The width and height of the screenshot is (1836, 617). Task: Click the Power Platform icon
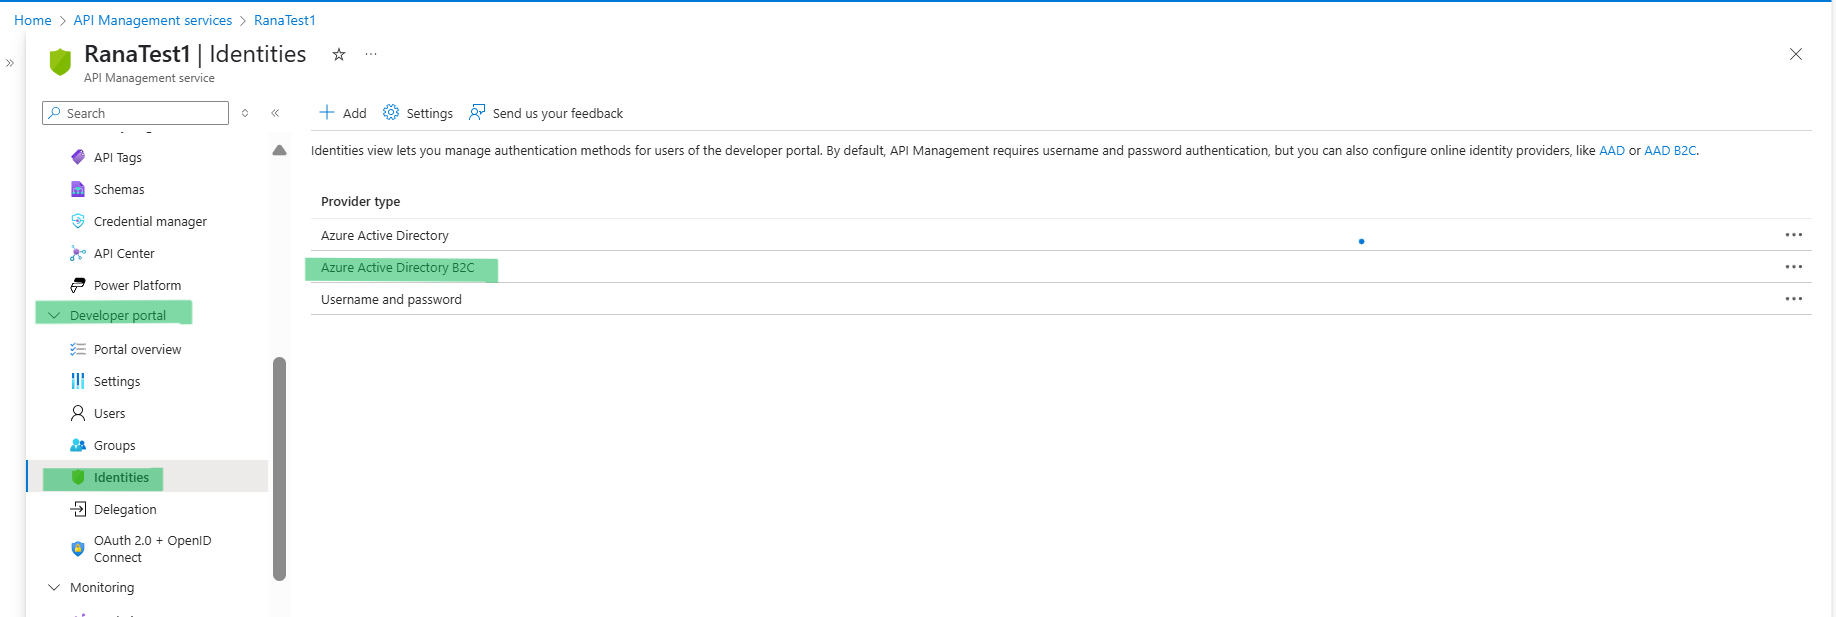pos(78,285)
